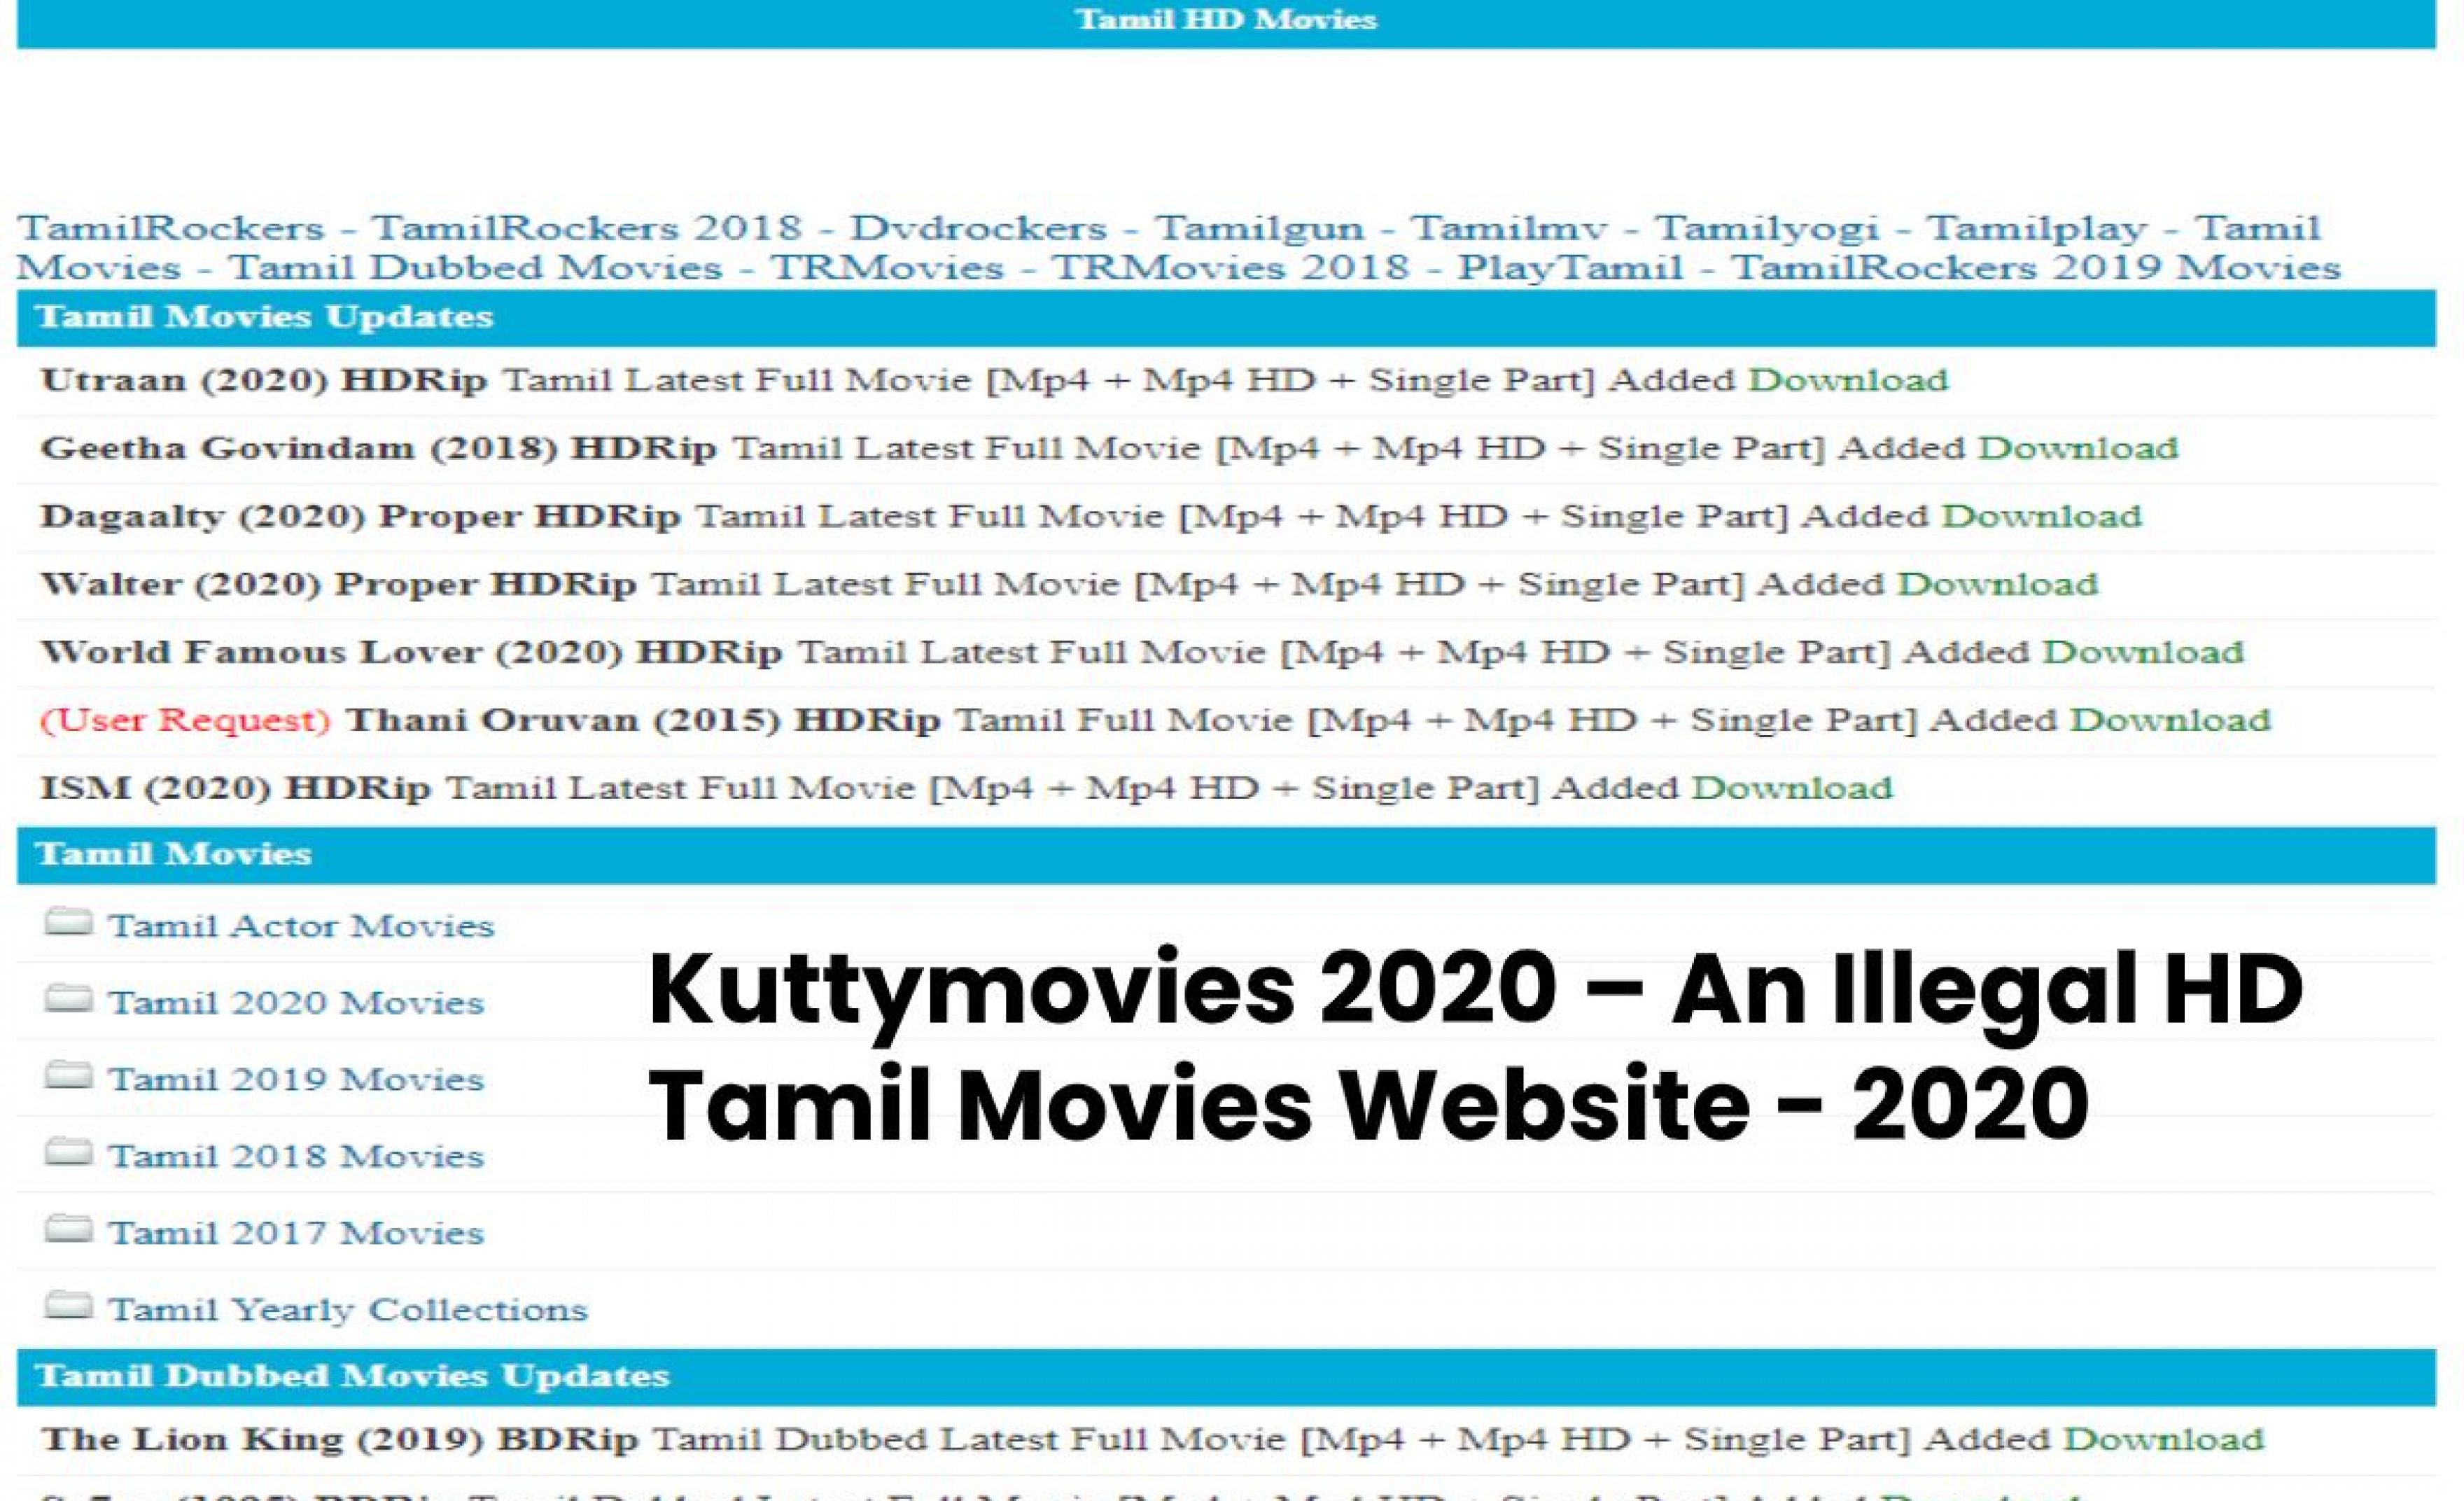
Task: Click the red (User Request) label
Action: click(x=185, y=720)
